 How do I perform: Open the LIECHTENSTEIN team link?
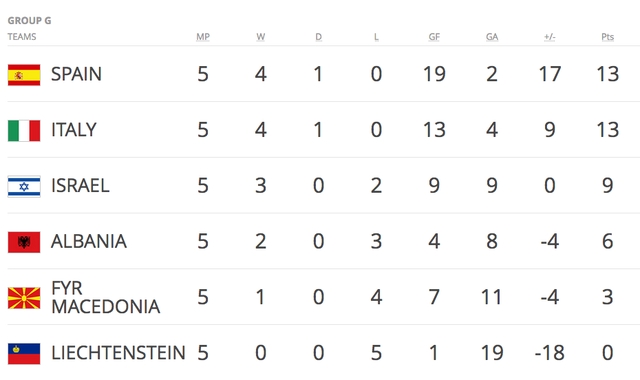pyautogui.click(x=118, y=353)
